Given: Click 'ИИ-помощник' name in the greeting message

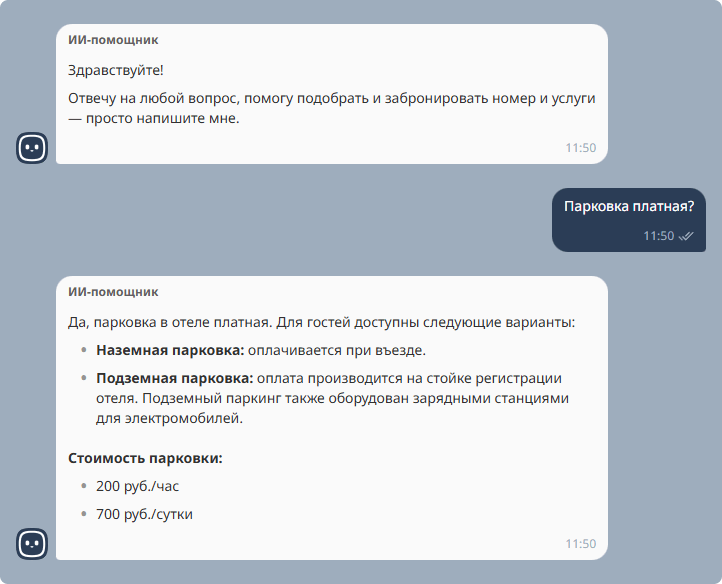Looking at the screenshot, I should [113, 40].
